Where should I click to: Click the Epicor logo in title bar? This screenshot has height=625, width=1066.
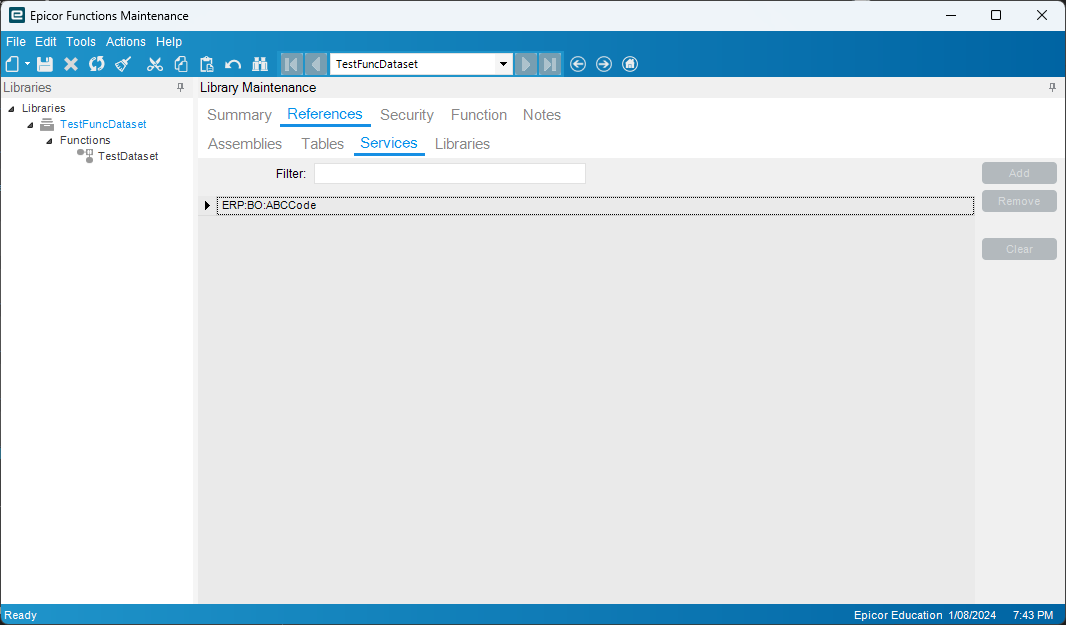click(x=16, y=15)
